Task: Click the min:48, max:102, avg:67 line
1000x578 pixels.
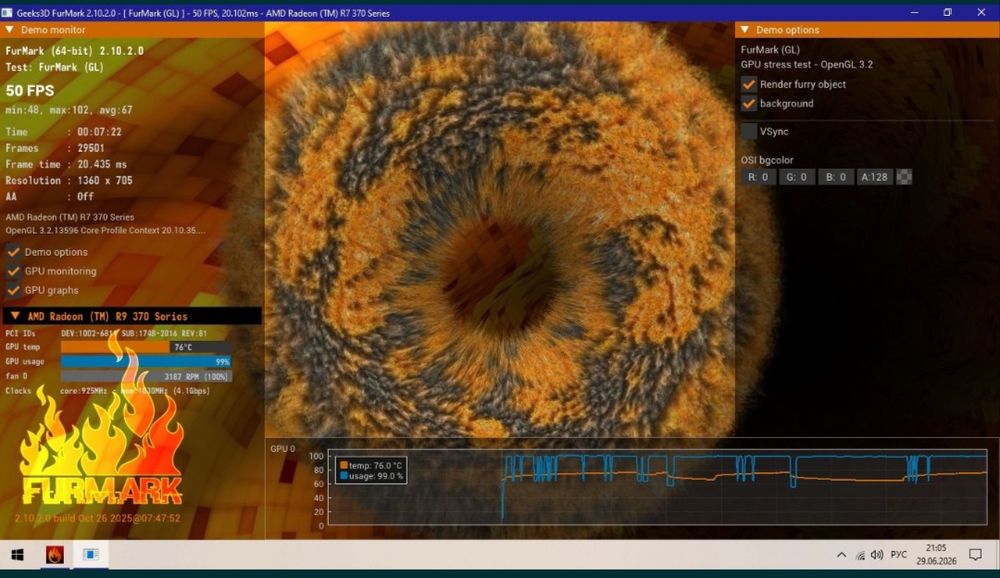Action: tap(69, 110)
